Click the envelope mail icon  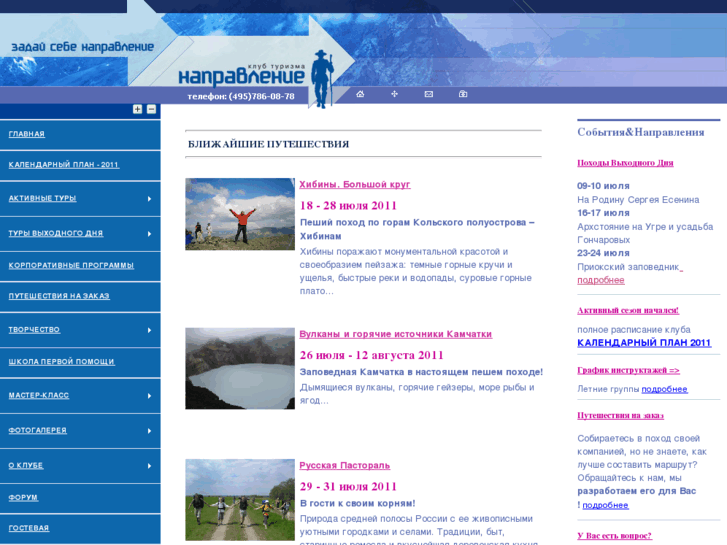click(429, 94)
